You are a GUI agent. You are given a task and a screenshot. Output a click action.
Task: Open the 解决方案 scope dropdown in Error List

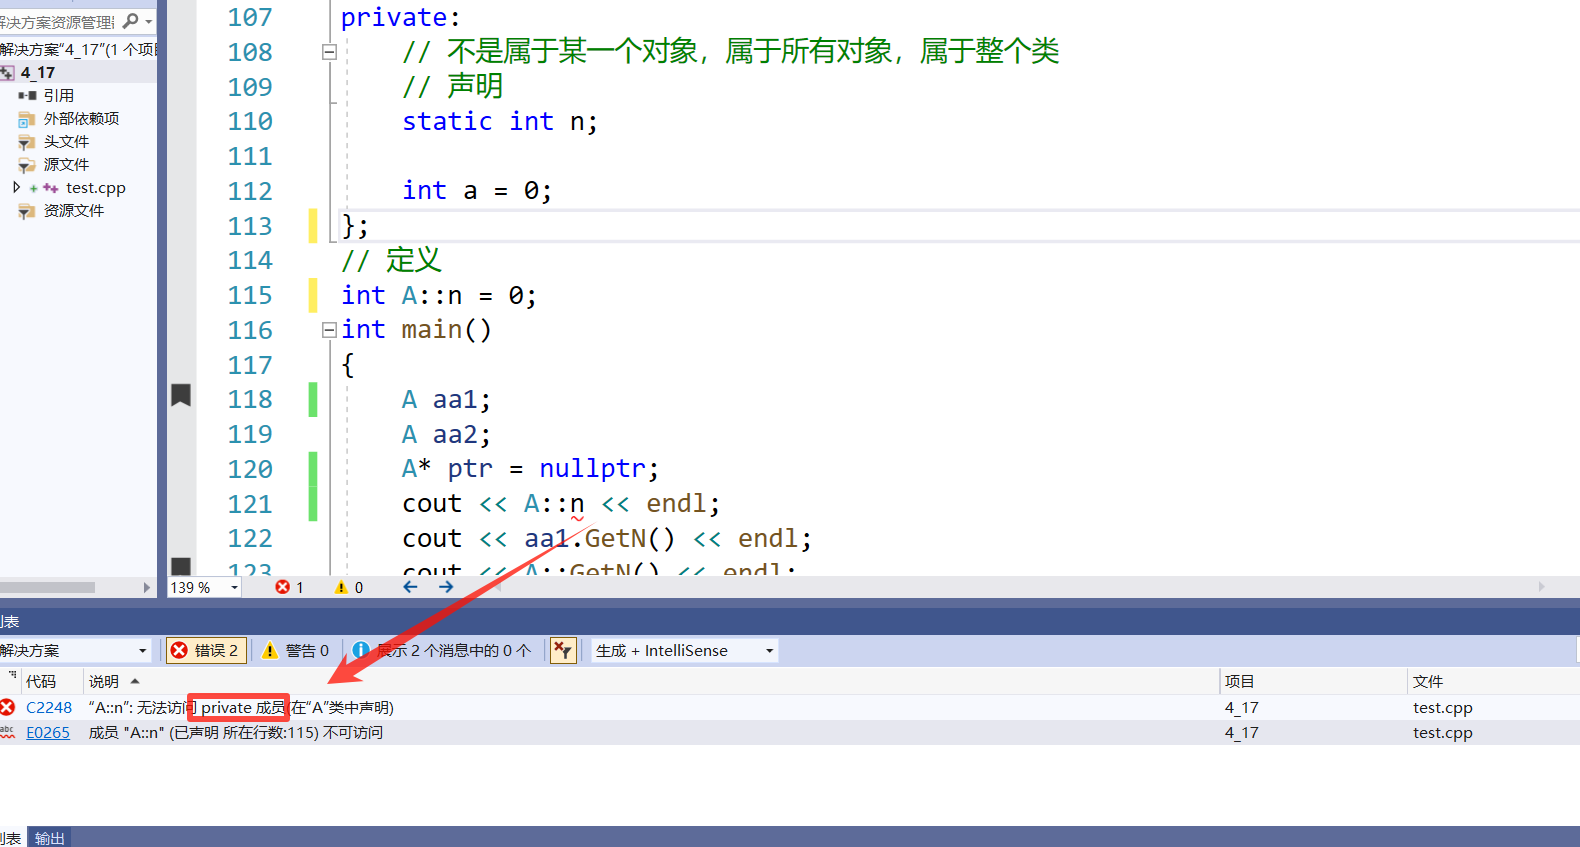(142, 651)
